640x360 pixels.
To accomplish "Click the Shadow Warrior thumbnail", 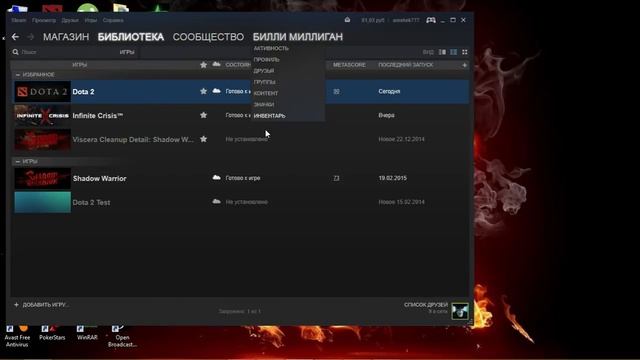I will (42, 178).
